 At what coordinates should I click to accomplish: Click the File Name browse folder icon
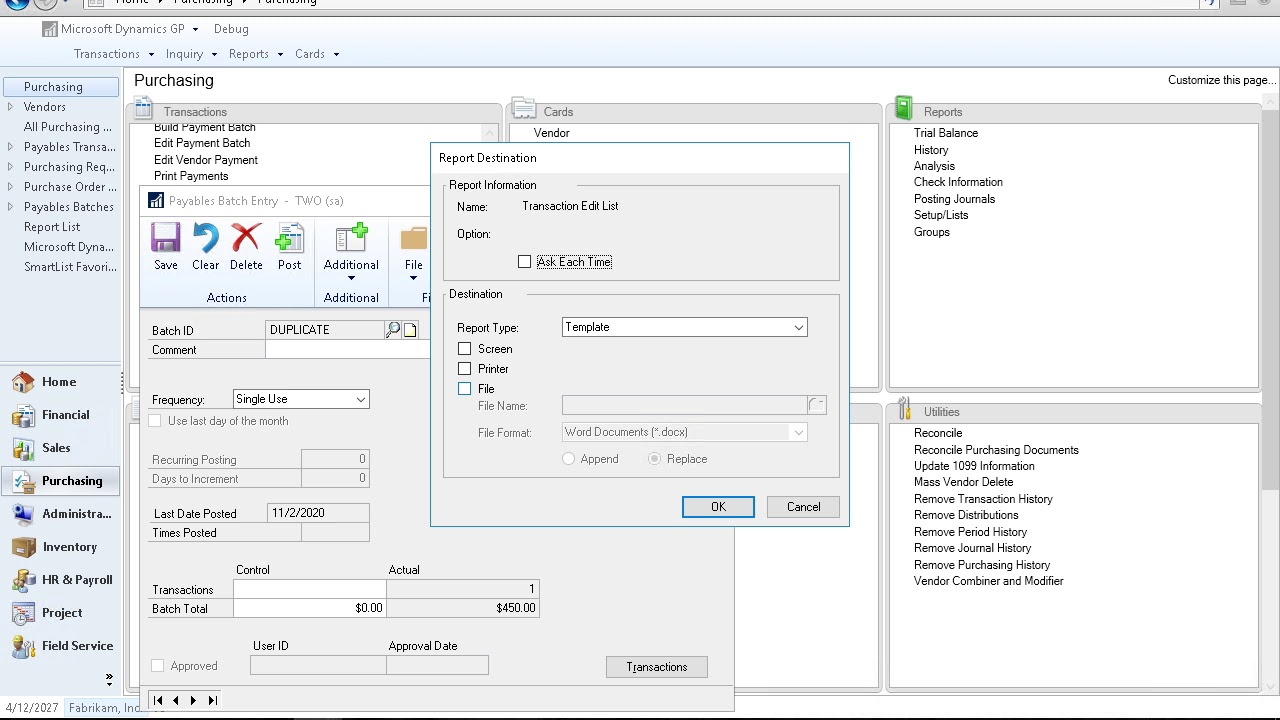(817, 405)
